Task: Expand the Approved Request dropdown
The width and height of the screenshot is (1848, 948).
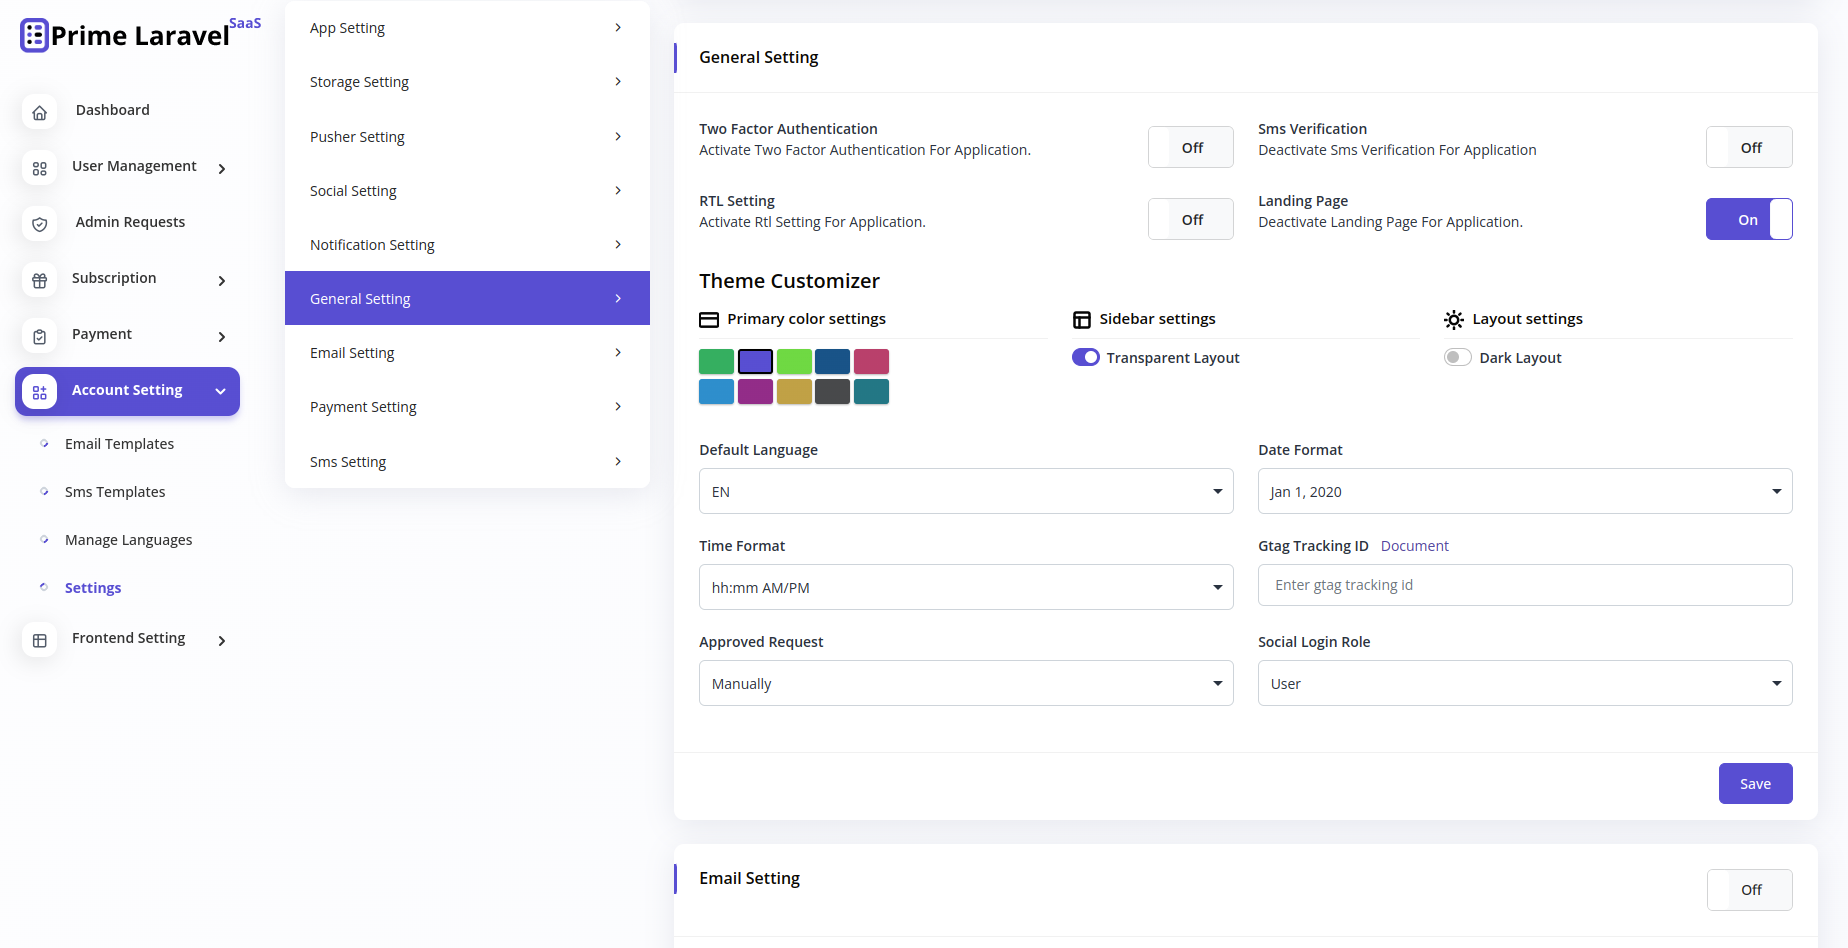Action: coord(964,683)
